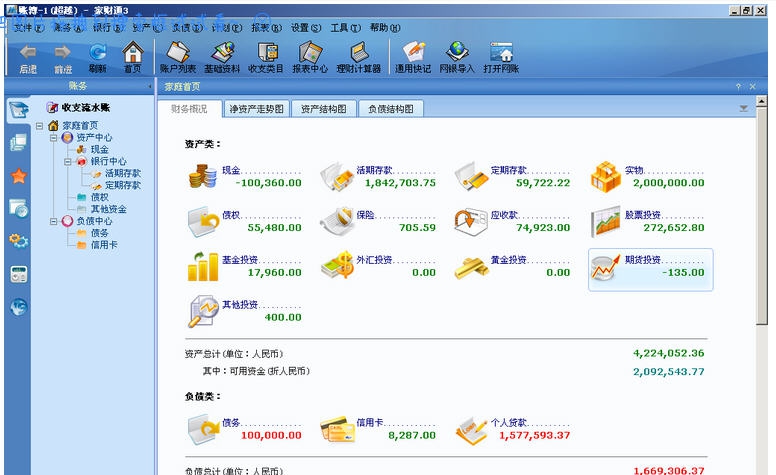
Task: Open the 信用卡 credit card icon in liabilities
Action: tap(337, 429)
